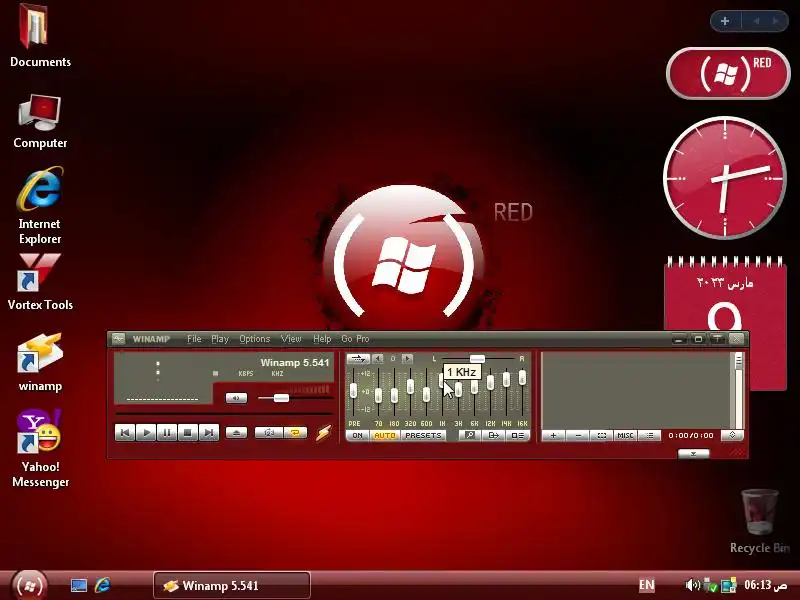Click the playlist layout button under equalizer
This screenshot has height=600, width=800.
(x=517, y=436)
